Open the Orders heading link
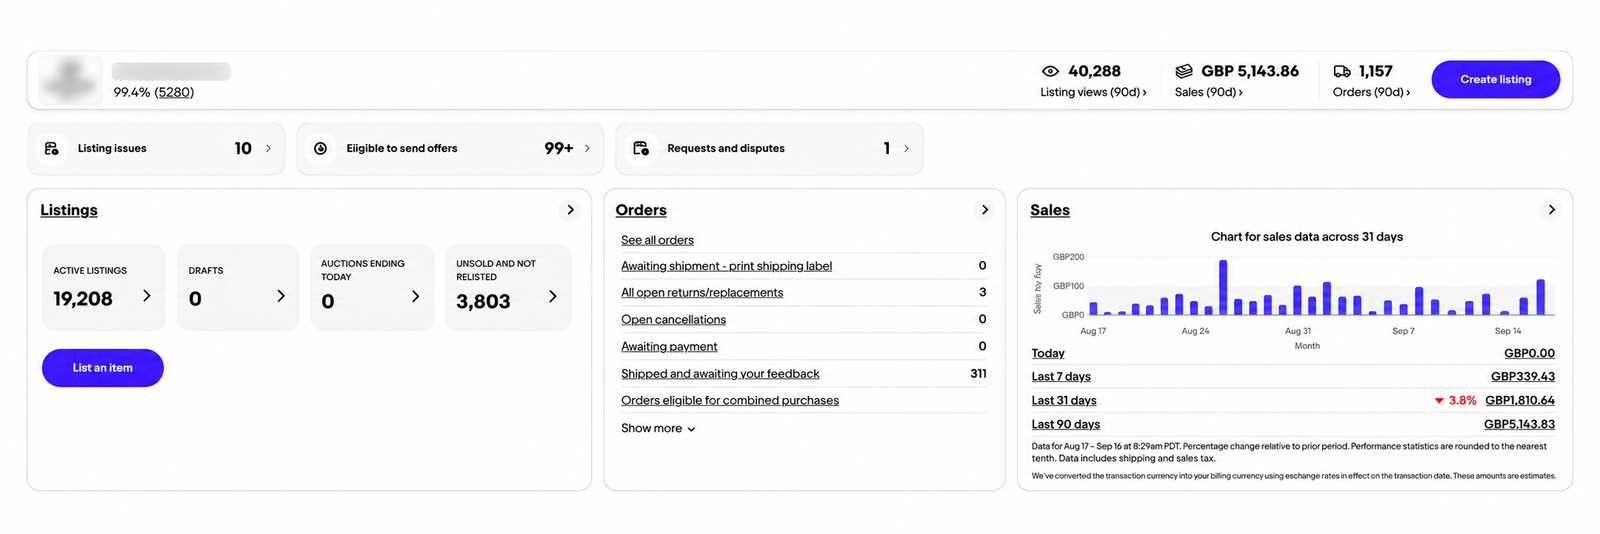Viewport: 1600px width, 534px height. point(641,210)
